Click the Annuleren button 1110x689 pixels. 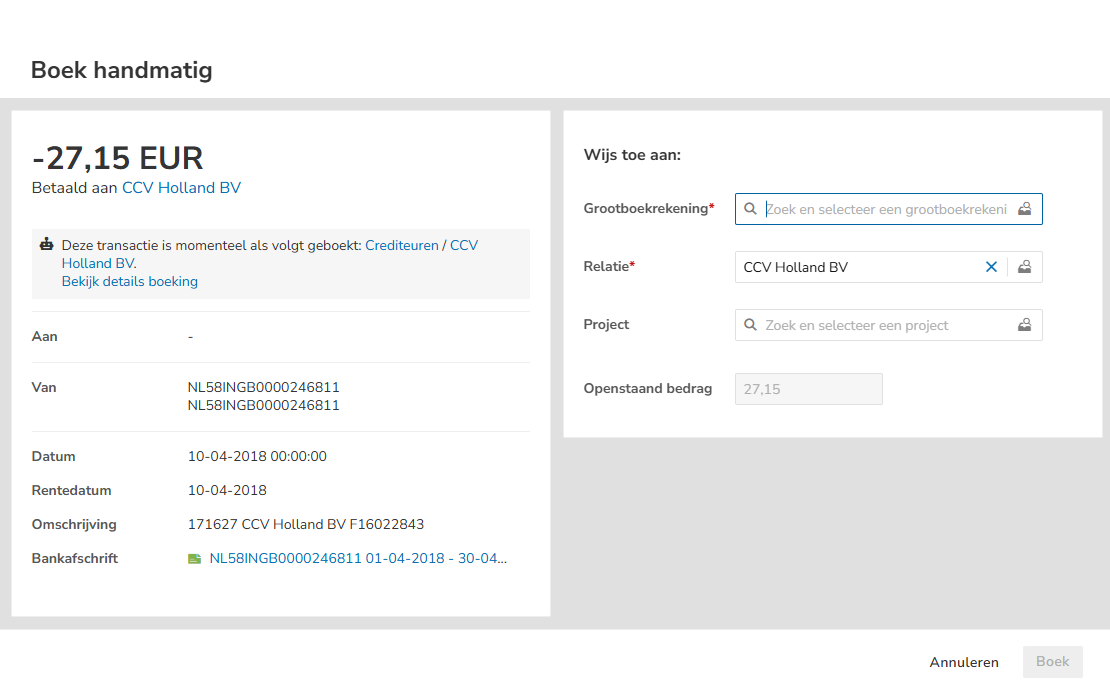click(x=964, y=662)
